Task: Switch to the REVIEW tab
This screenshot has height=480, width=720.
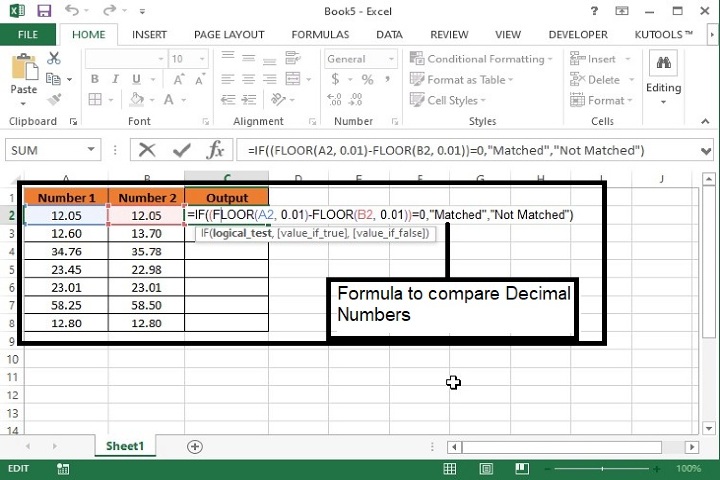Action: pyautogui.click(x=449, y=34)
